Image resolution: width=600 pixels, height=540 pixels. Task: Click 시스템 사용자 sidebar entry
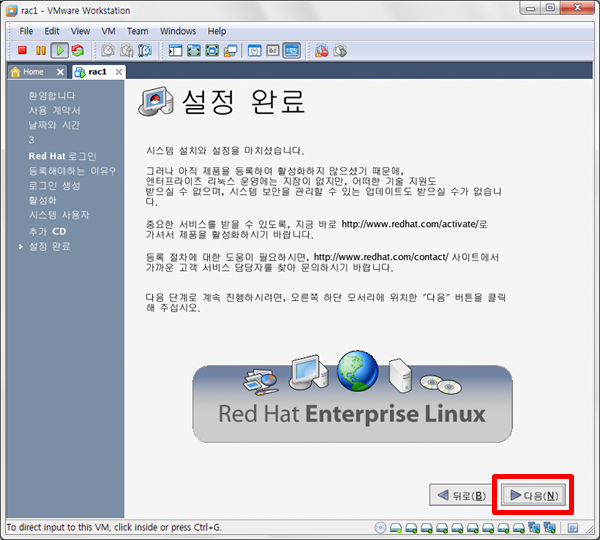(59, 215)
